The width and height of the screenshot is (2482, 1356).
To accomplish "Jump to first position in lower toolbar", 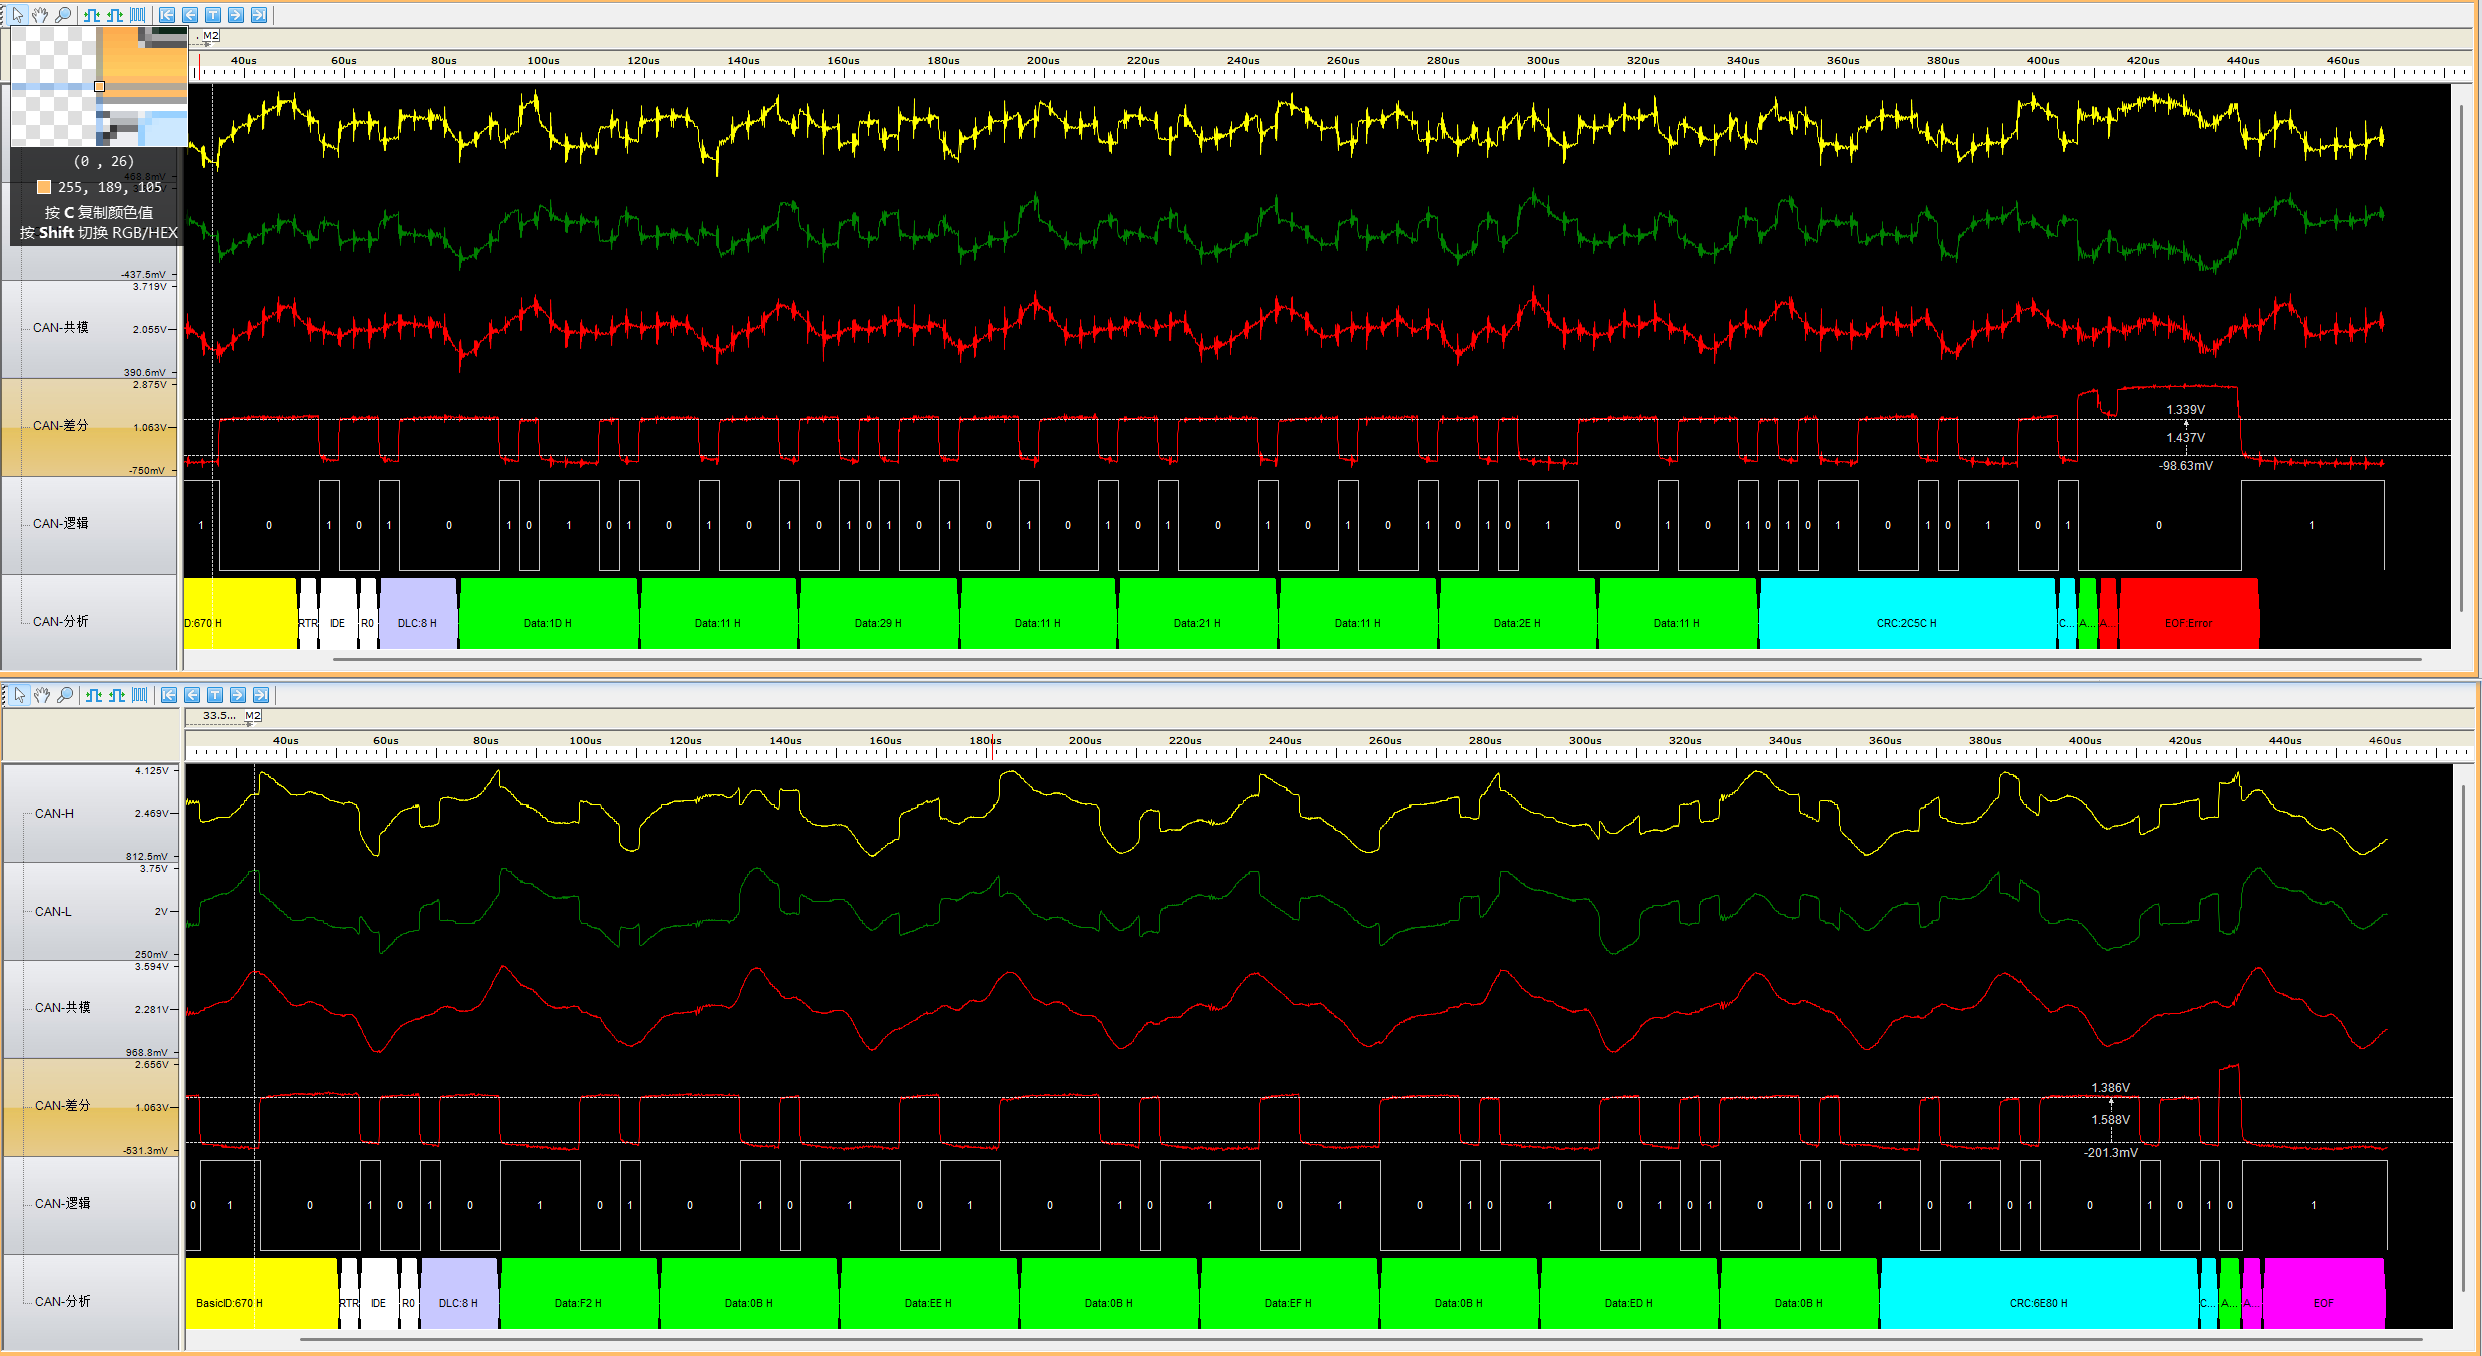I will [169, 695].
